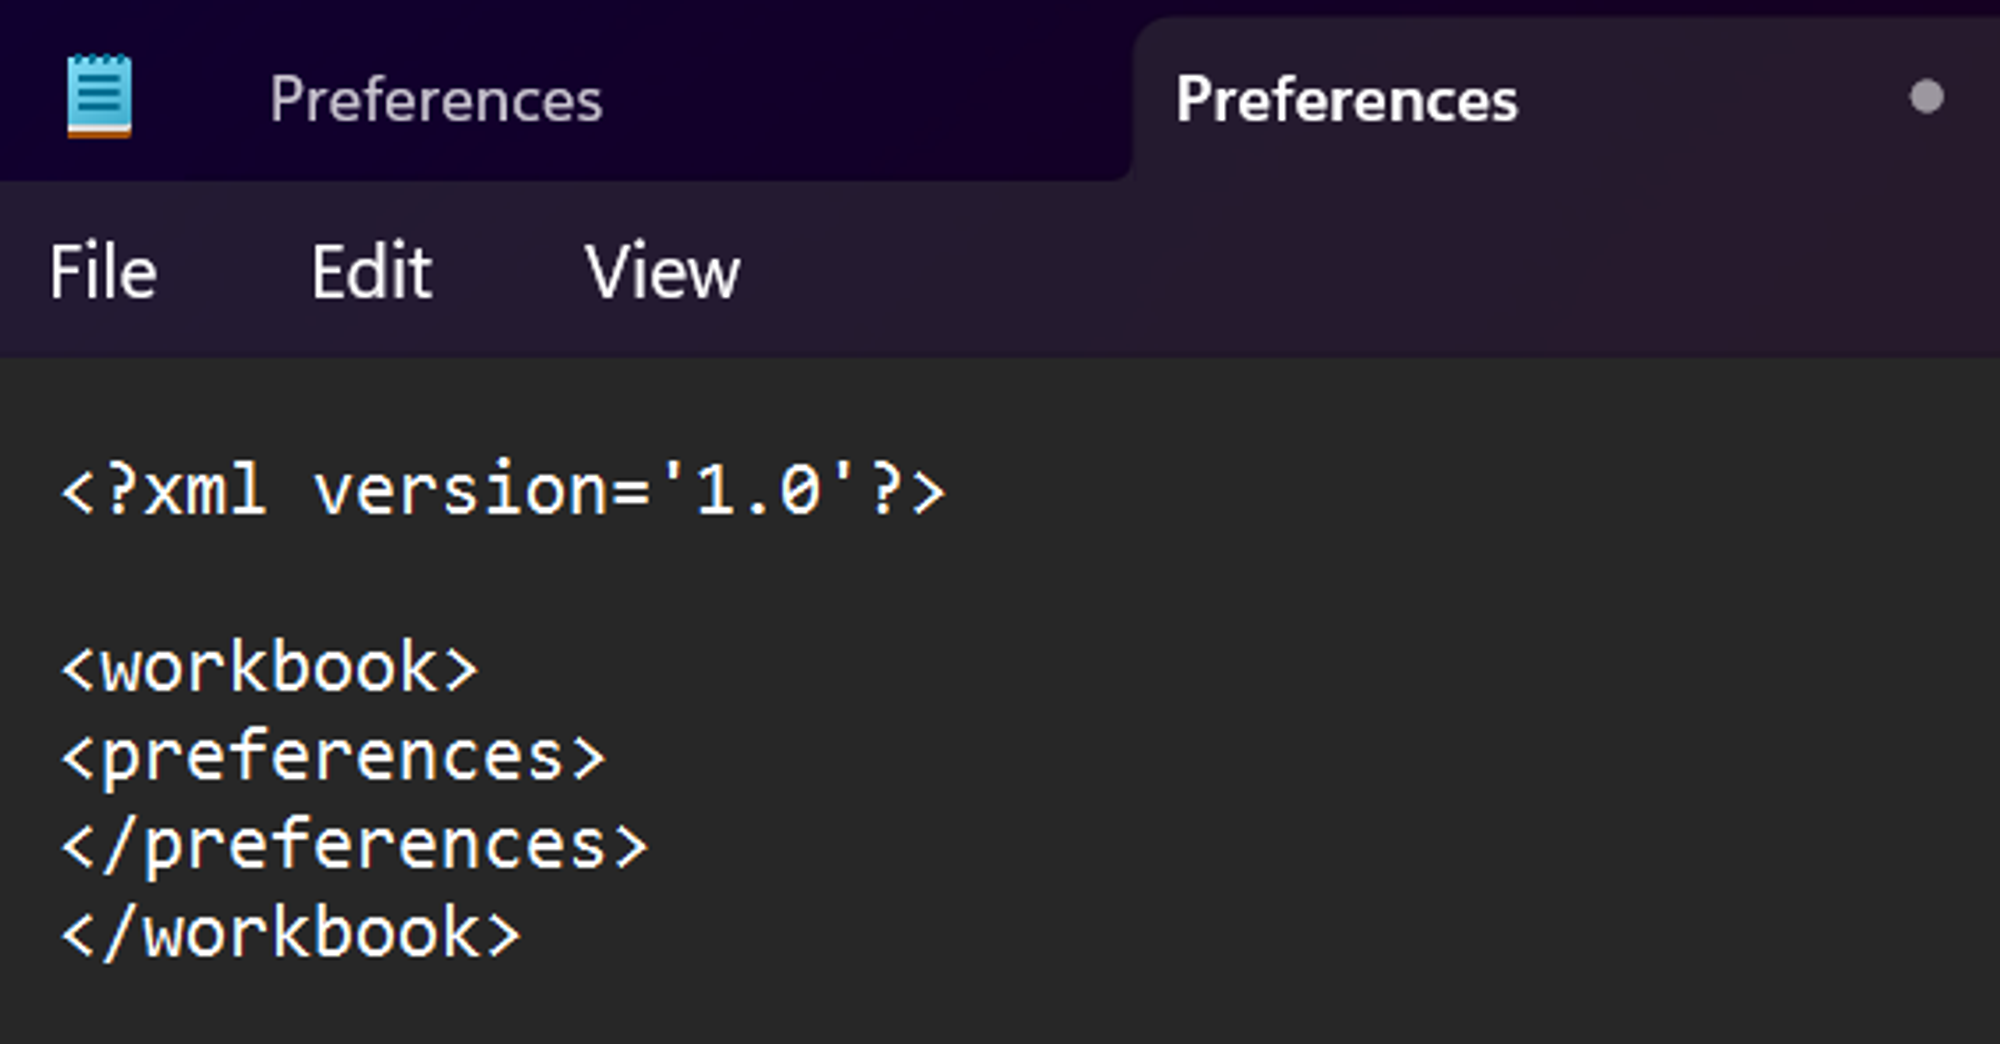The height and width of the screenshot is (1044, 2000).
Task: Click the unsaved changes dot on tab
Action: [1926, 97]
